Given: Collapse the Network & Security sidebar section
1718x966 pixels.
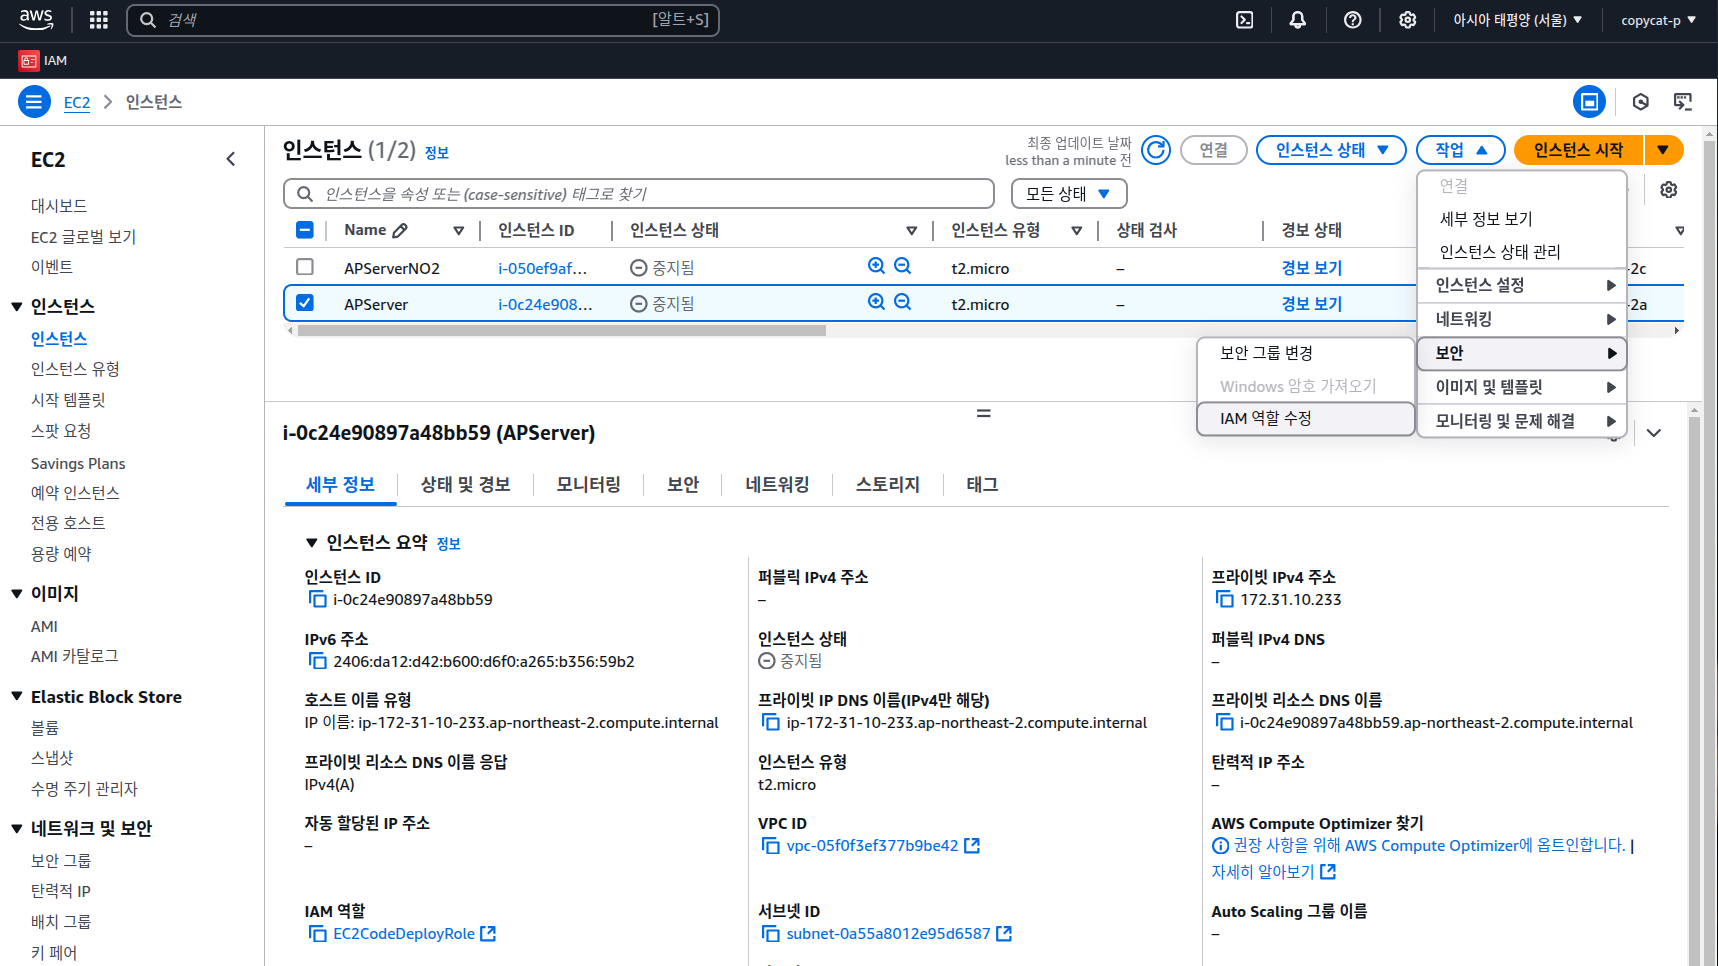Looking at the screenshot, I should [17, 828].
